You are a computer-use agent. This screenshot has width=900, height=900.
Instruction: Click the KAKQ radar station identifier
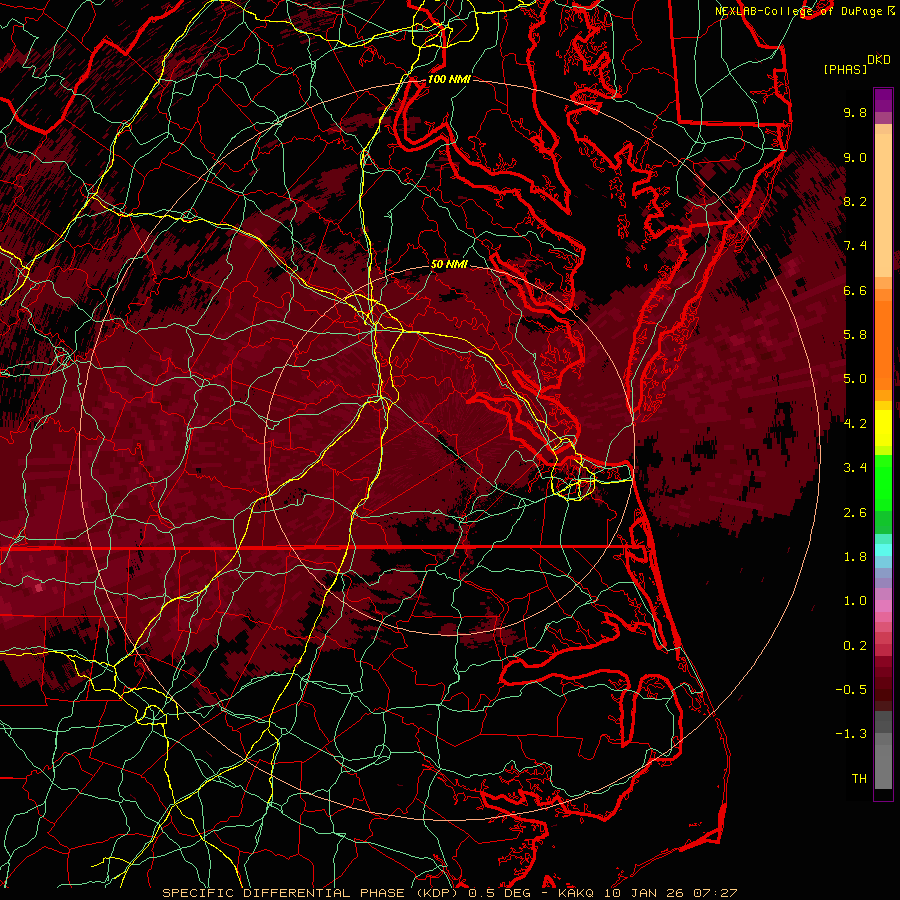577,893
